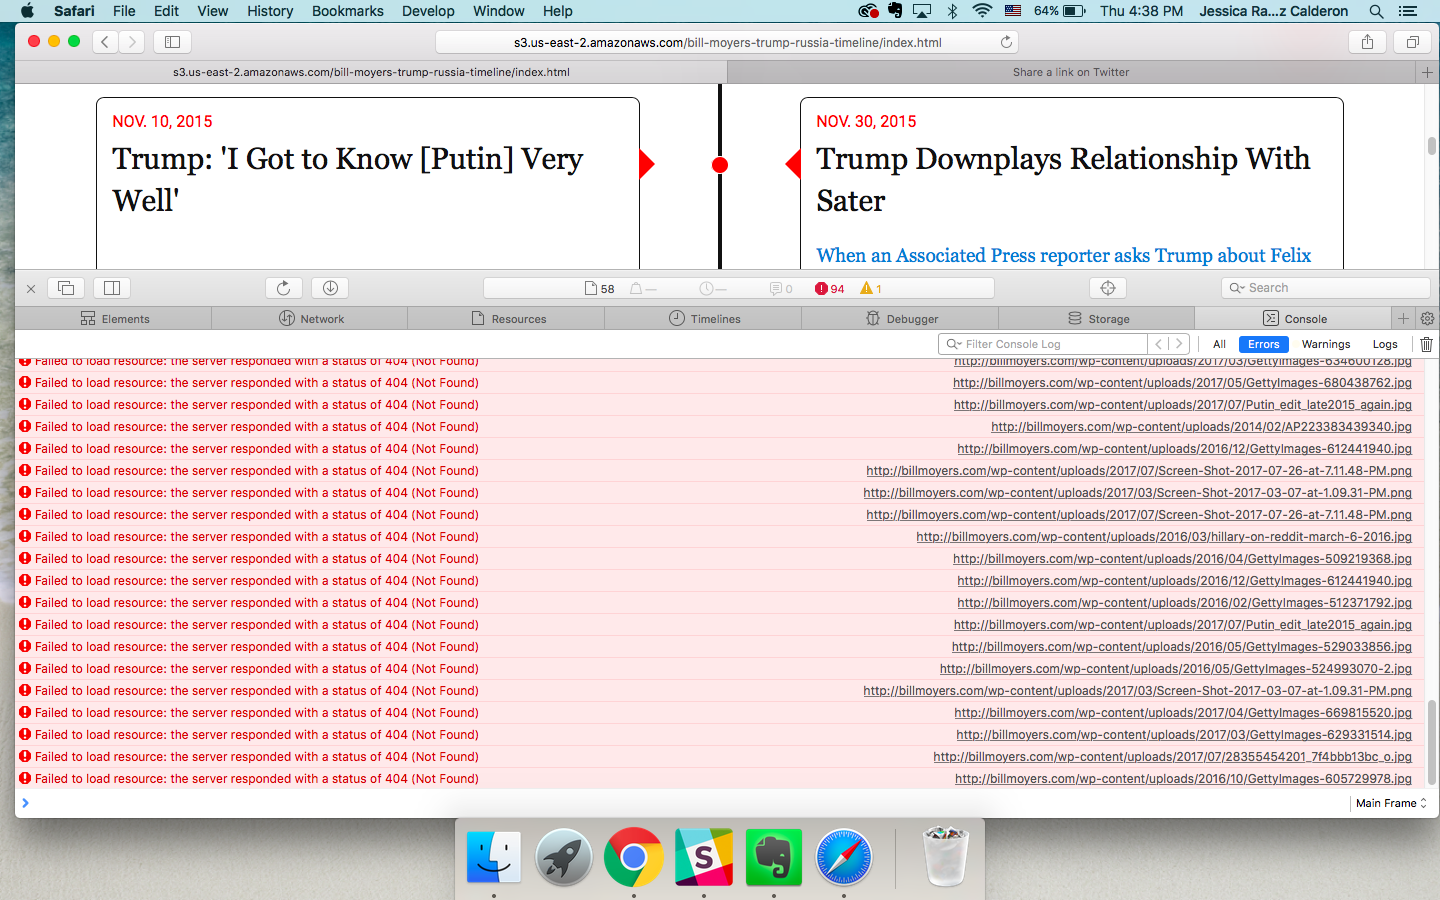Activate the element selection crosshair icon

tap(1107, 288)
